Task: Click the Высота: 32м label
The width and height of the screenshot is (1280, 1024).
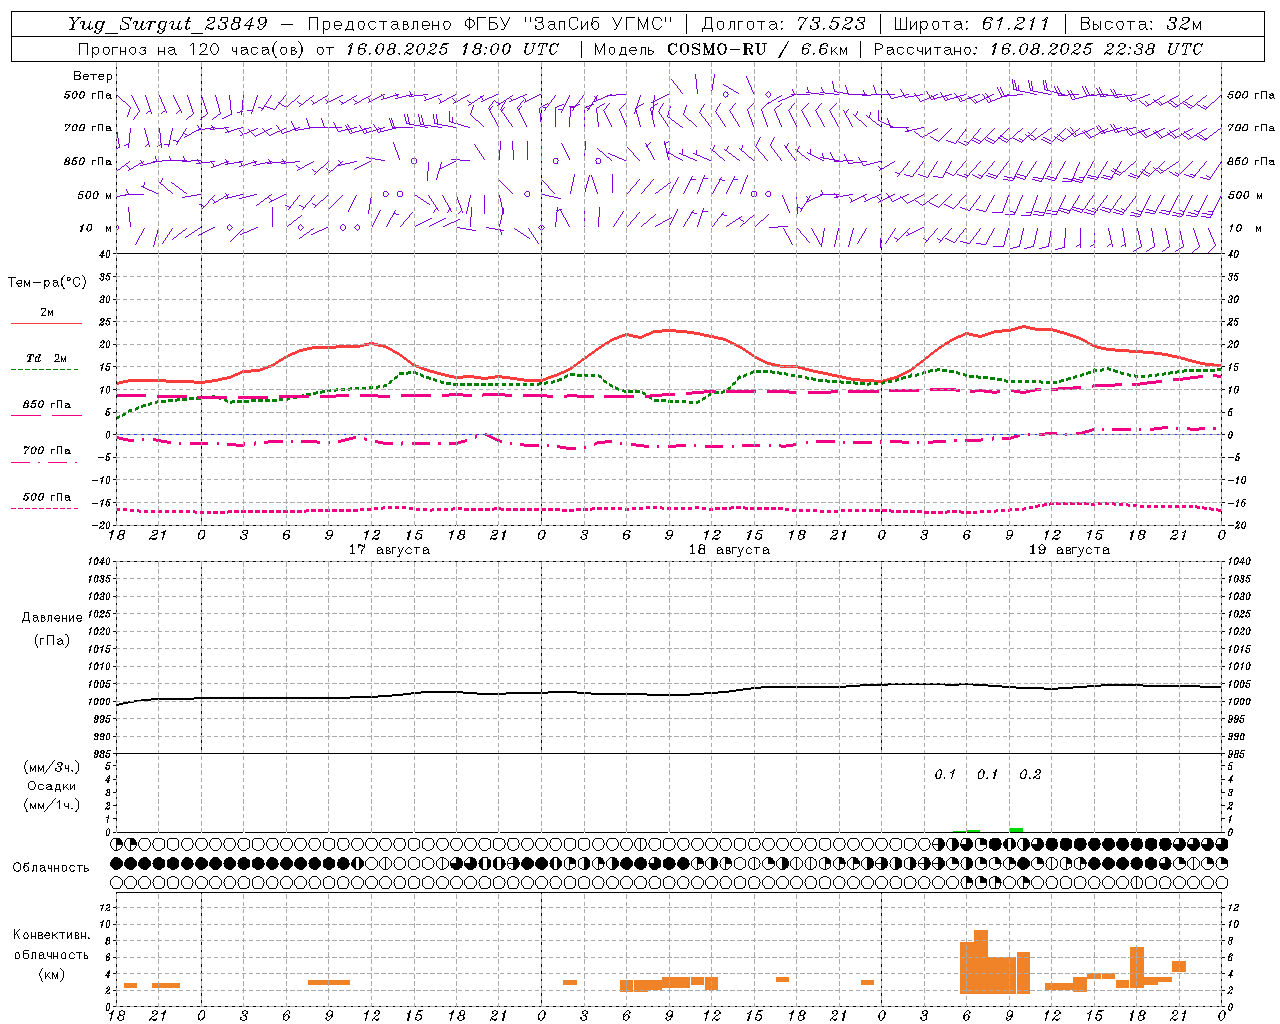Action: pos(1141,24)
